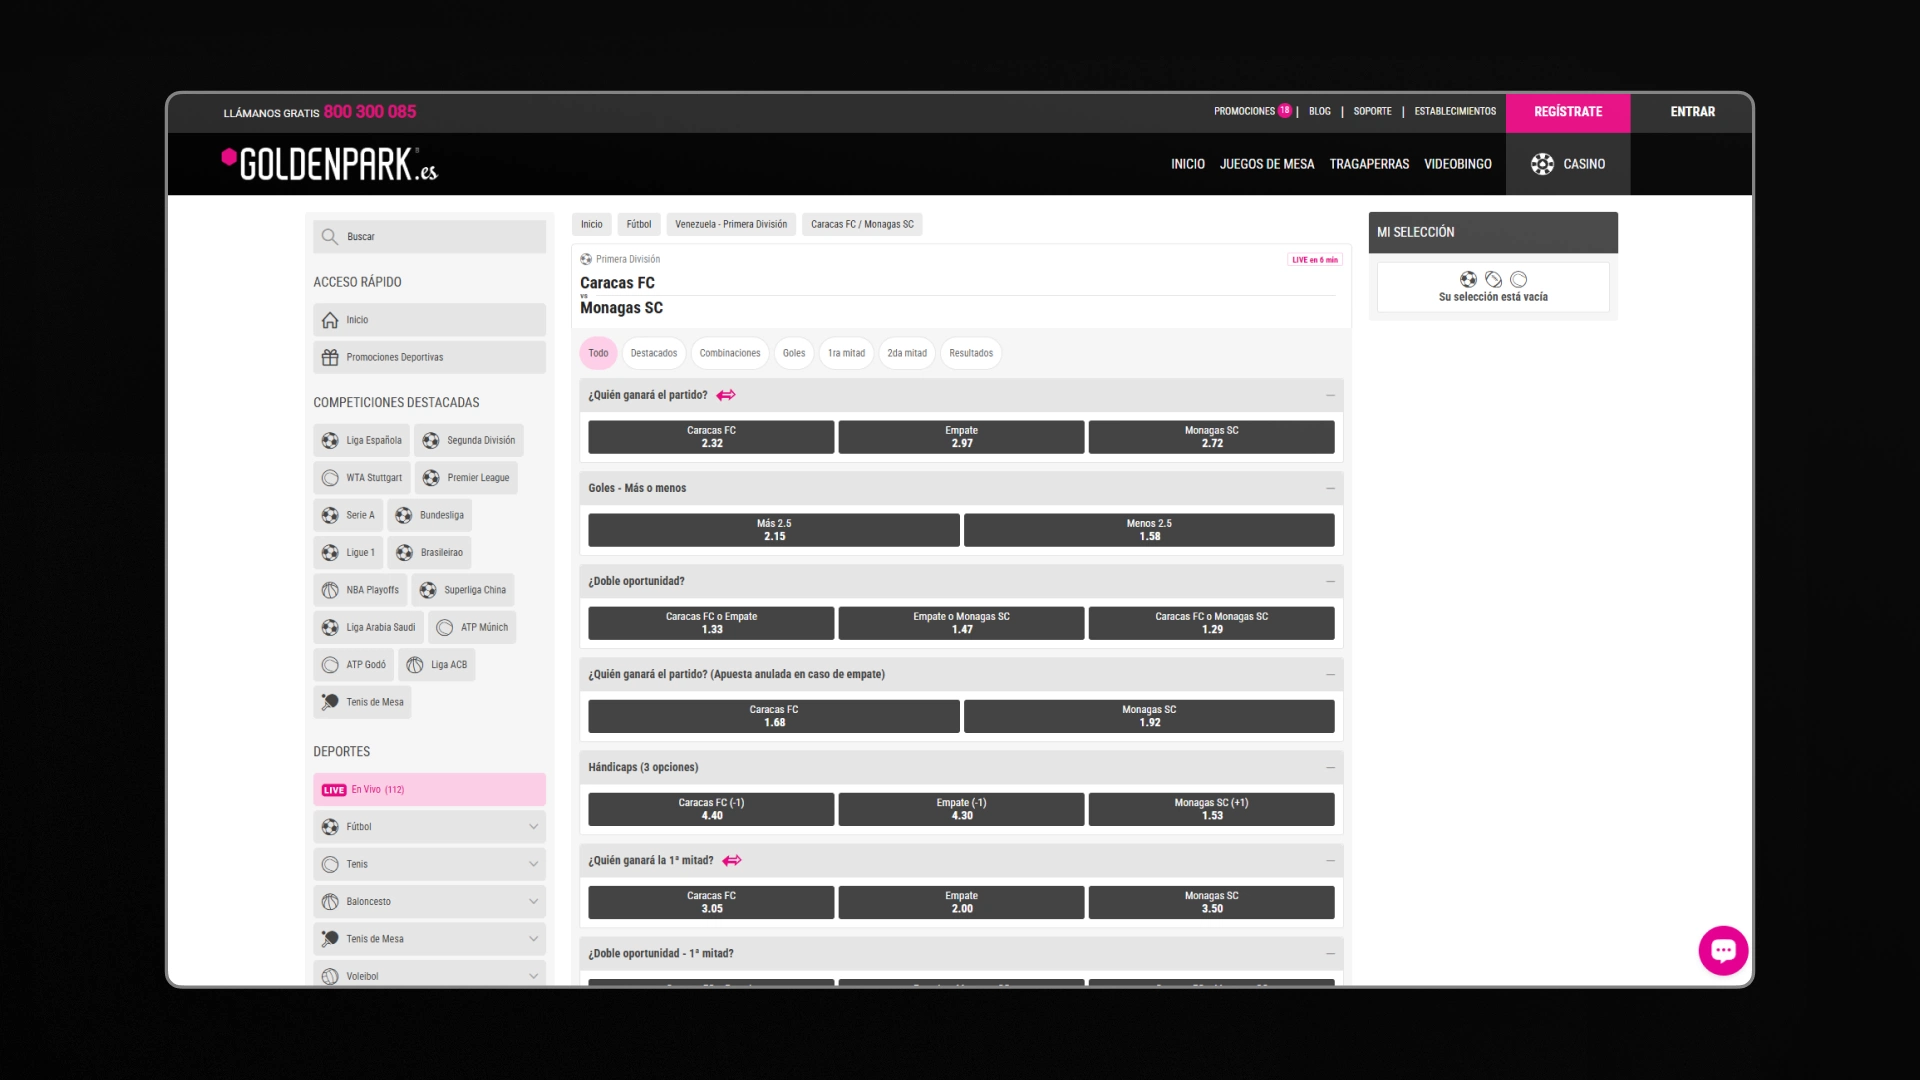Click the Premier League football icon
Viewport: 1920px width, 1080px height.
click(x=431, y=478)
